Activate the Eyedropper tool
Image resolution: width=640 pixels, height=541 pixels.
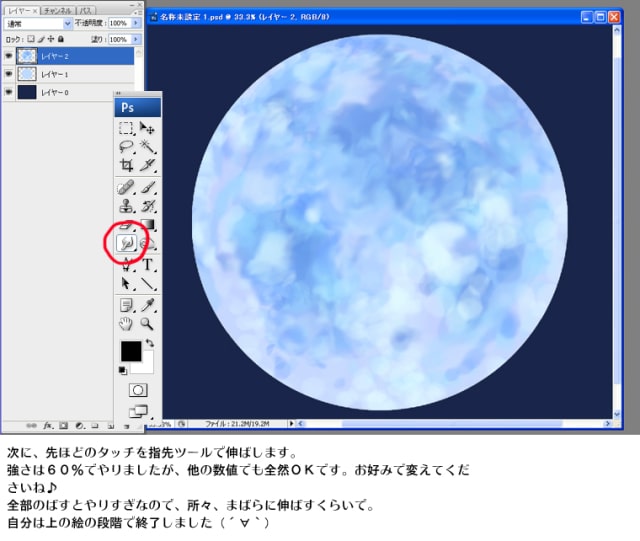[148, 305]
